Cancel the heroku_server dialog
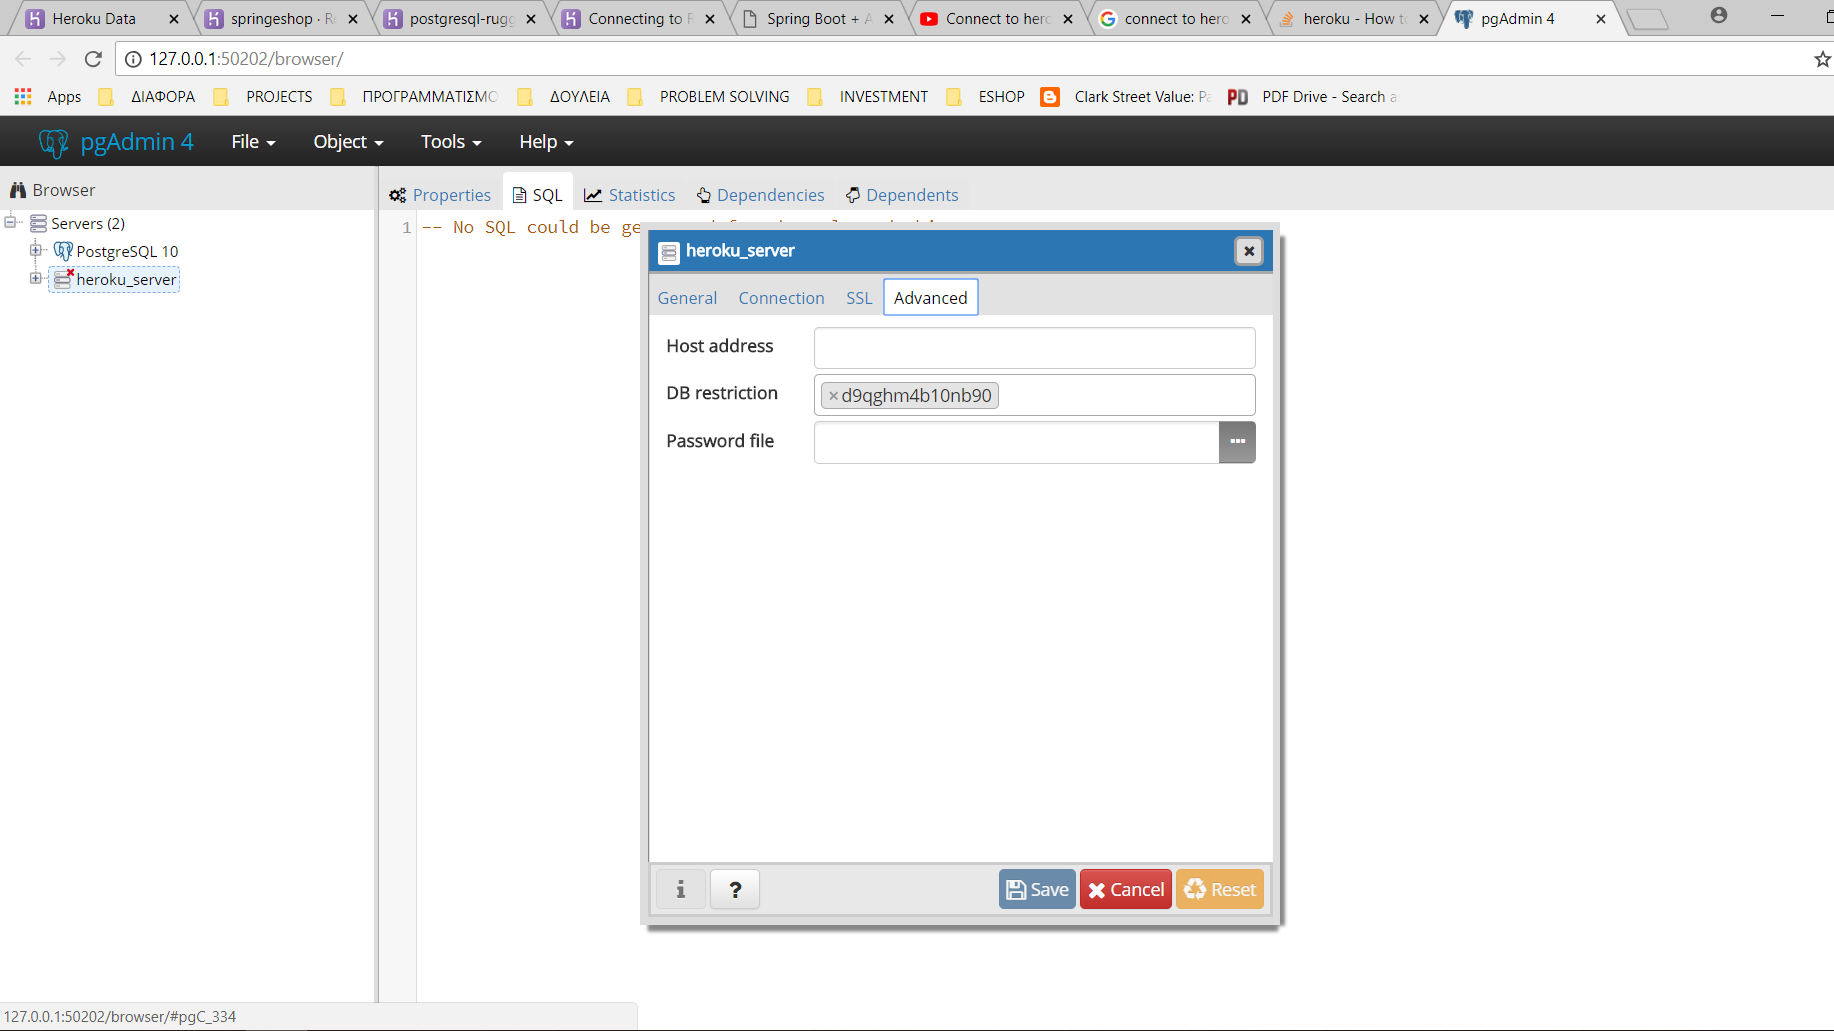The image size is (1834, 1031). pos(1126,889)
